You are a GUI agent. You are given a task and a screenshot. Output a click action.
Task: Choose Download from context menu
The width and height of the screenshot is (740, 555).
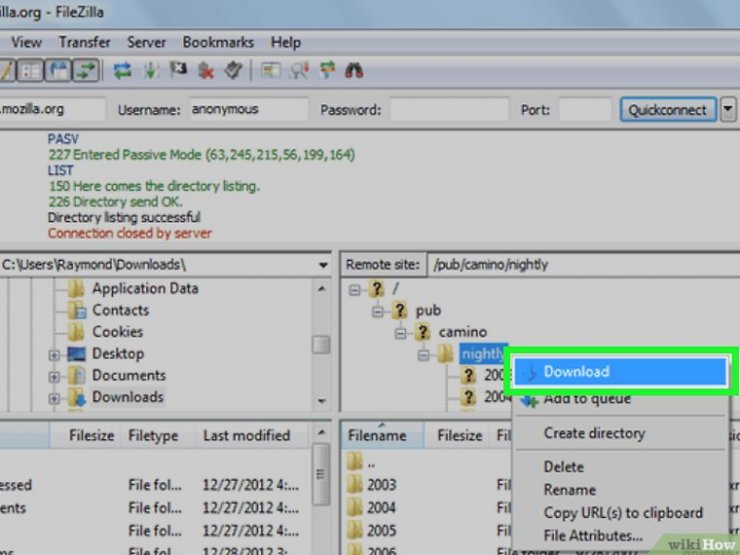tap(620, 372)
